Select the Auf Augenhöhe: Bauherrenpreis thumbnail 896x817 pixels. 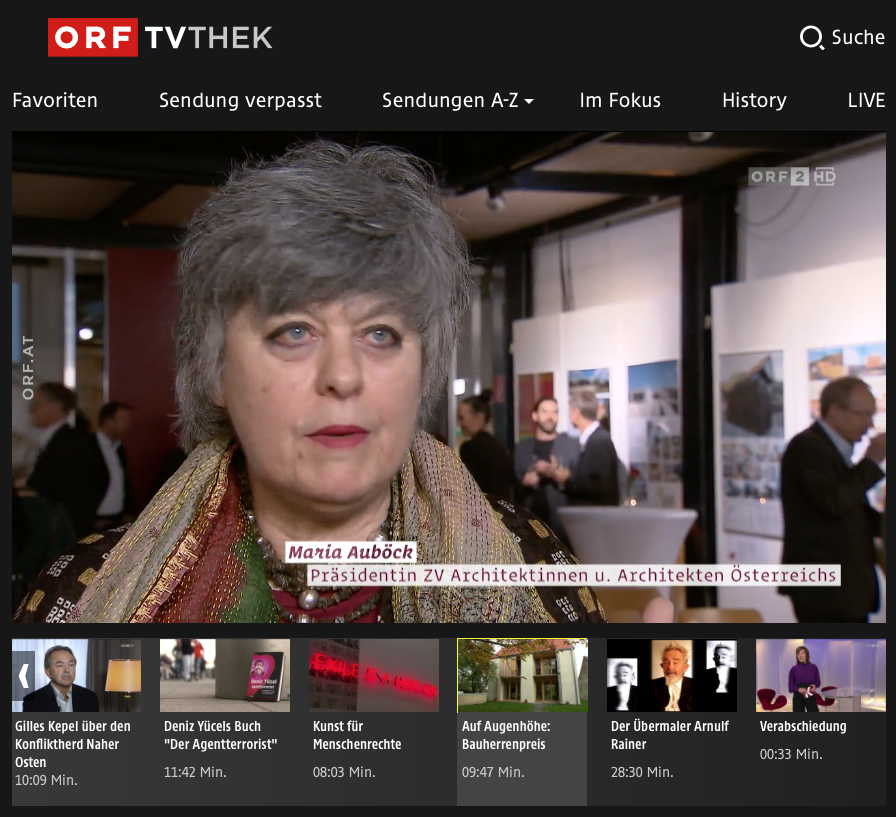click(522, 676)
